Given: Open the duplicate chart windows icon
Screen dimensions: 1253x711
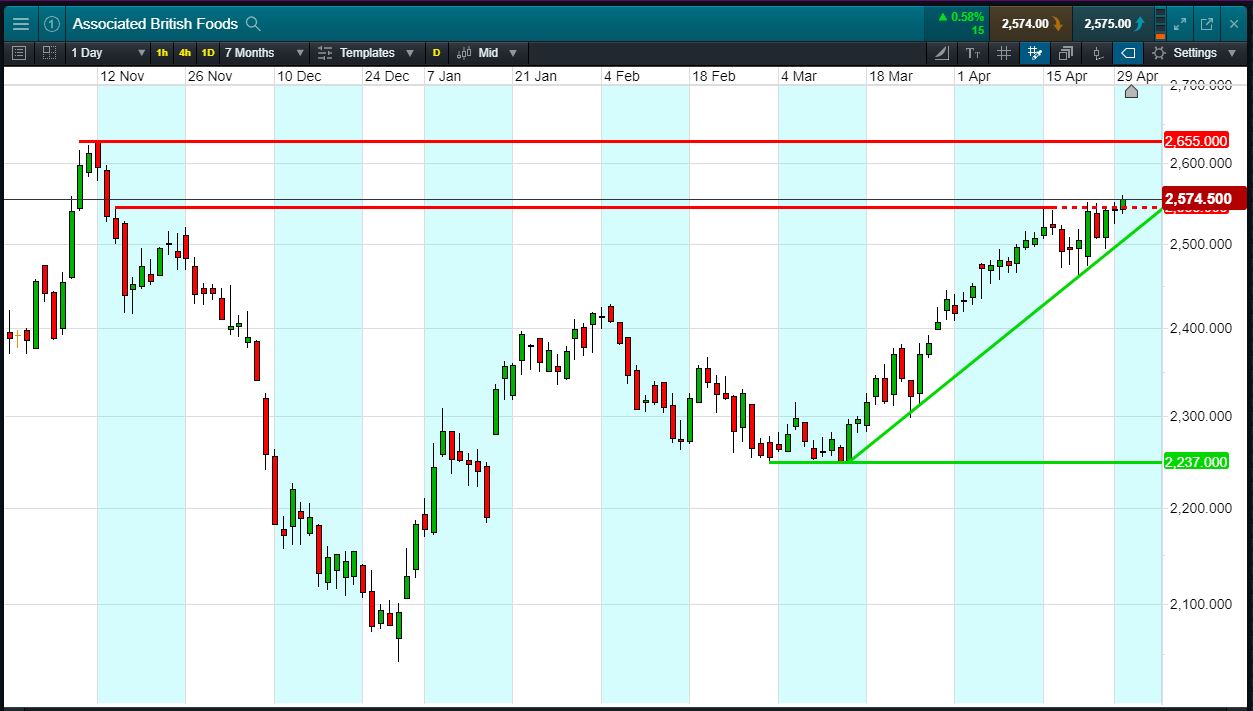Looking at the screenshot, I should (1066, 53).
